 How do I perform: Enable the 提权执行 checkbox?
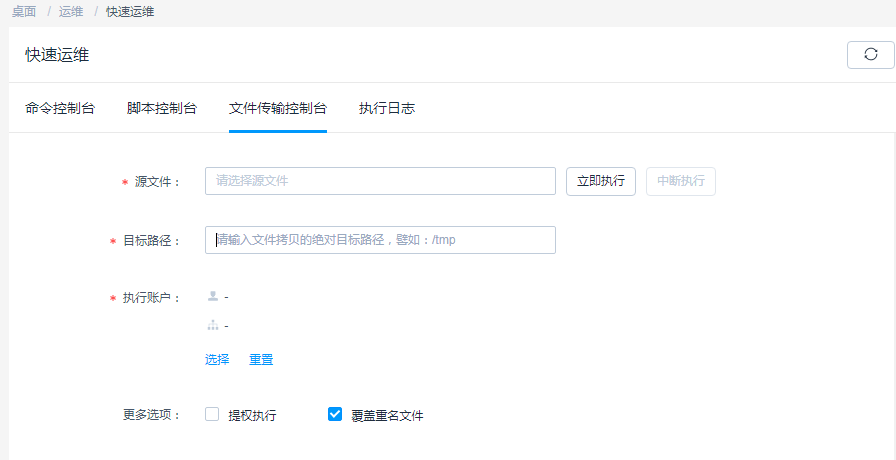click(212, 414)
